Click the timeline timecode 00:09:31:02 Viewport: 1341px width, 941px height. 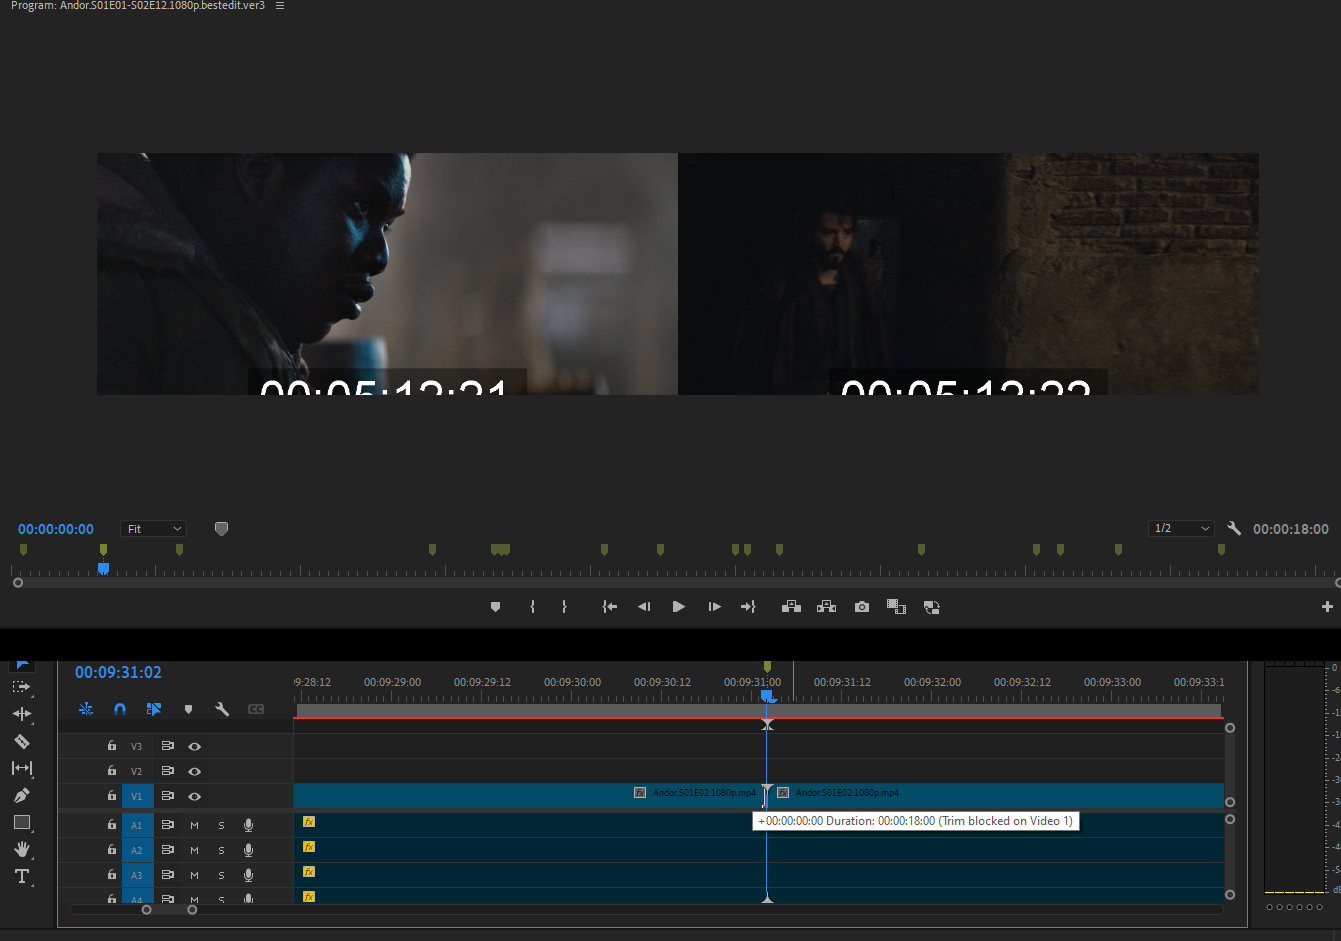tap(118, 672)
